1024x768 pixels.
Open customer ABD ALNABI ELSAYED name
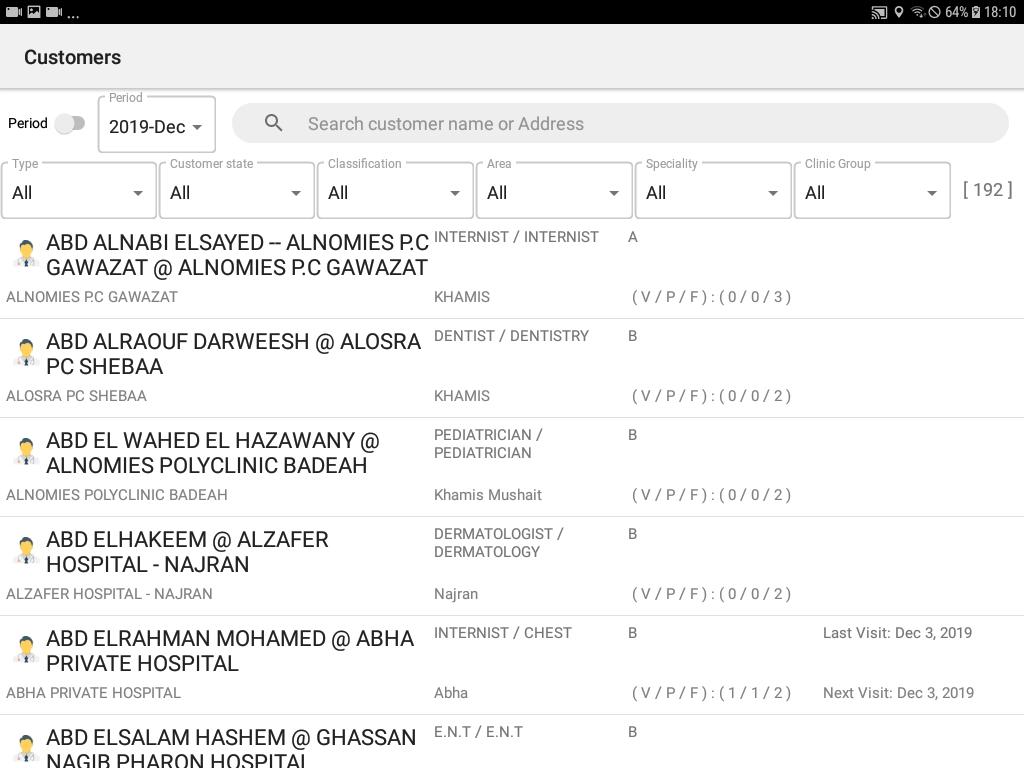click(x=237, y=255)
